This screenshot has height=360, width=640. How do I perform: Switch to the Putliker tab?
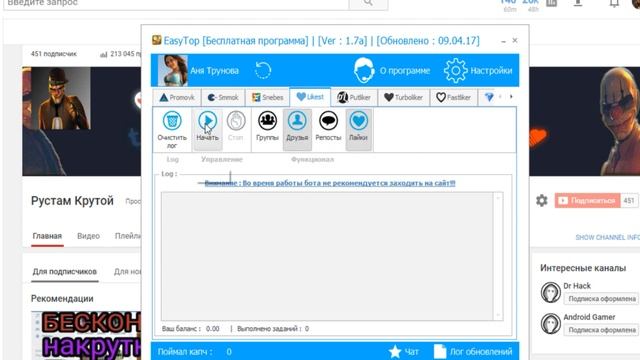pos(354,98)
